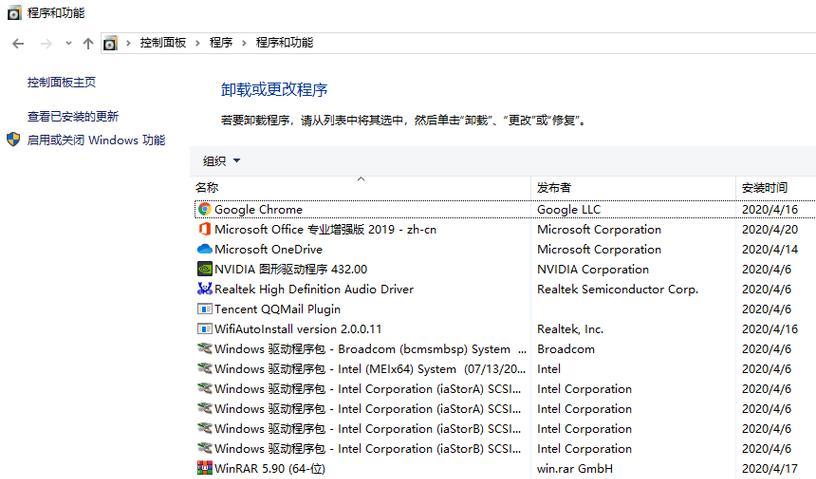816x479 pixels.
Task: Click the NVIDIA graphics driver icon
Action: (x=205, y=269)
